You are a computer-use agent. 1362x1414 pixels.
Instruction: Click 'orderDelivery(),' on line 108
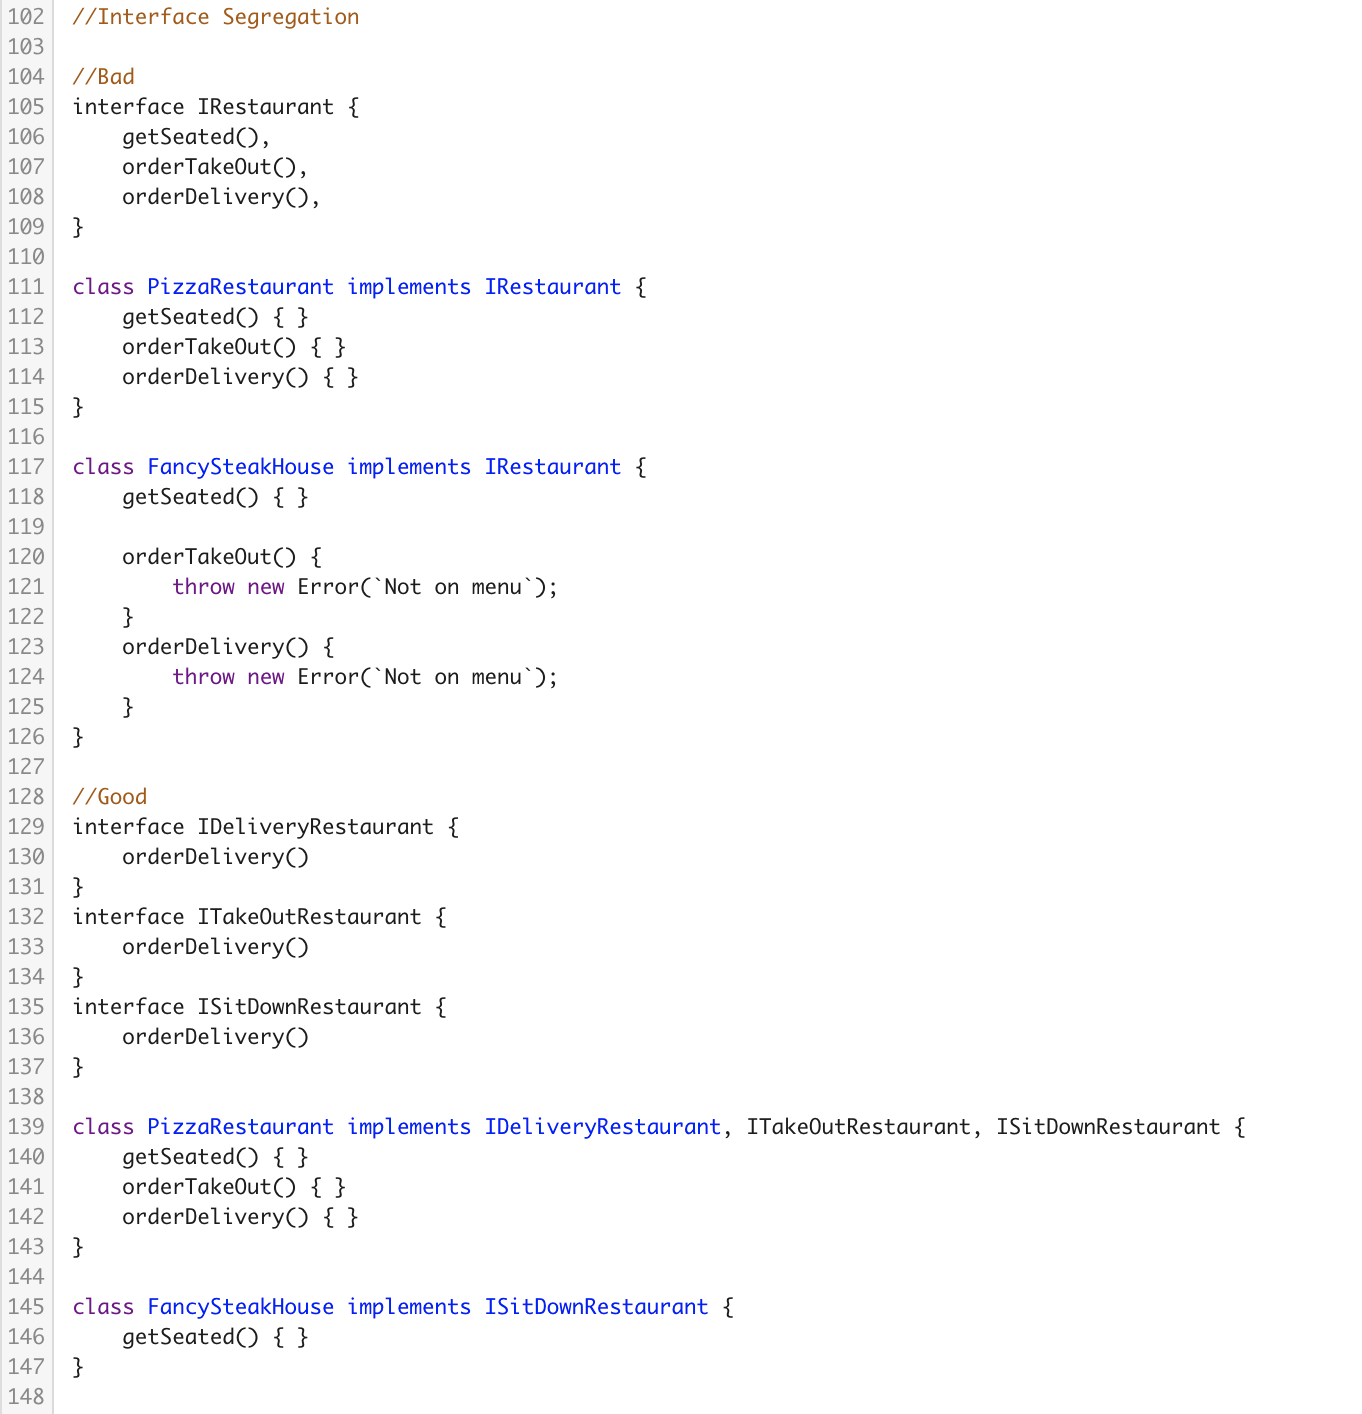click(x=222, y=197)
